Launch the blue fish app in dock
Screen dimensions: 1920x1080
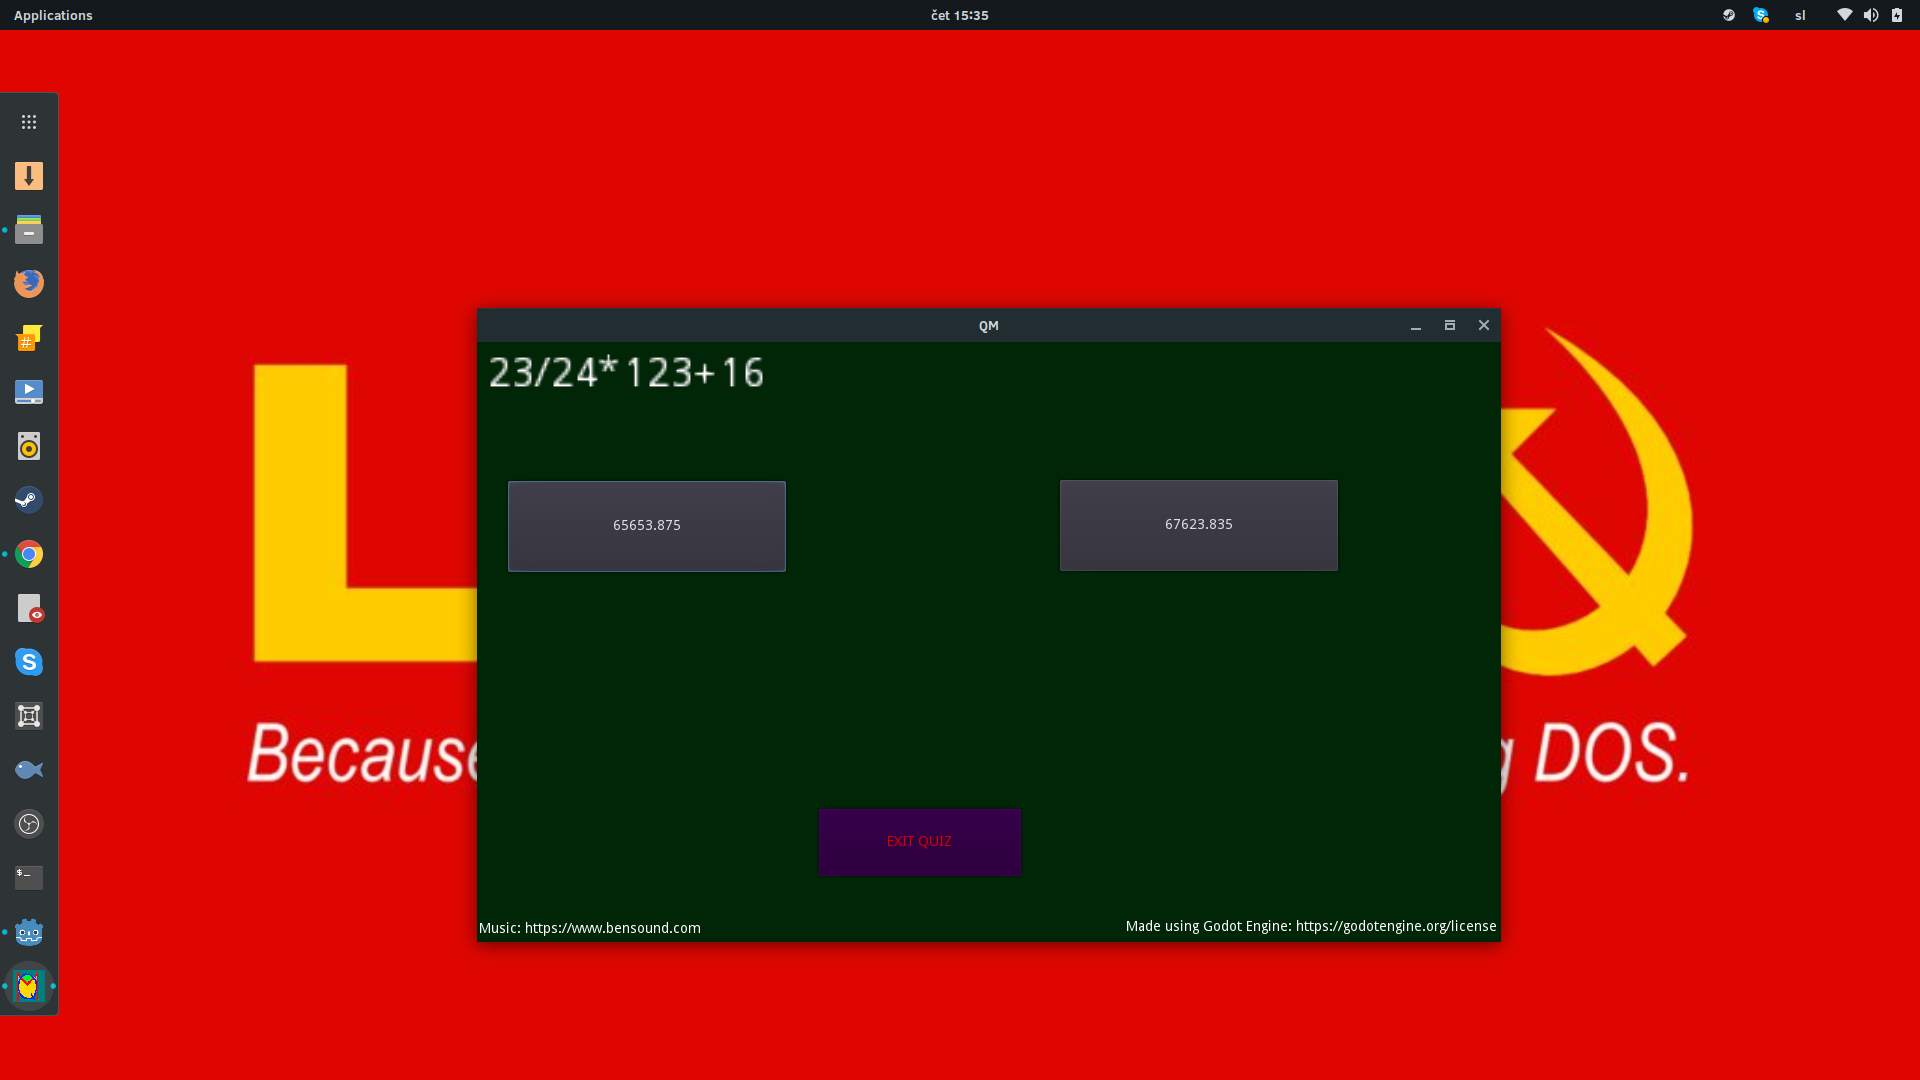(x=29, y=770)
